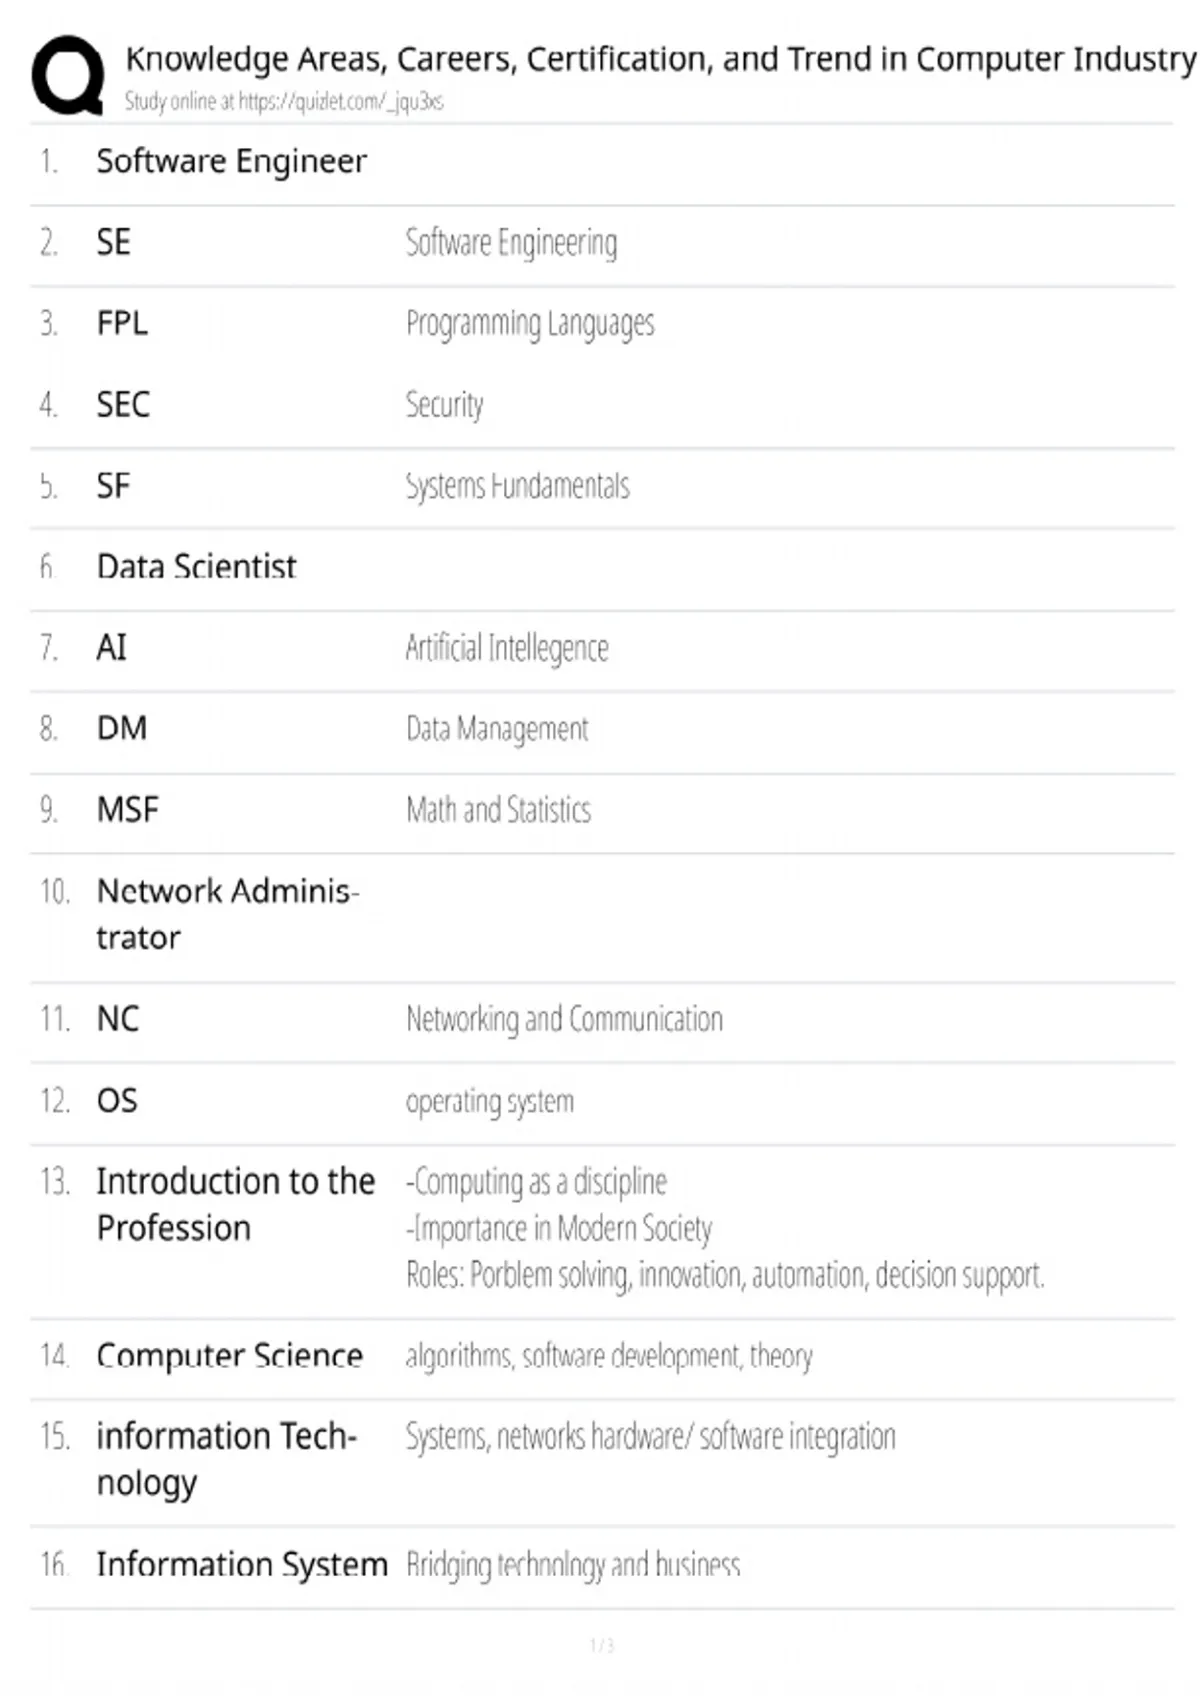
Task: Click the Data Scientist term
Action: [196, 566]
